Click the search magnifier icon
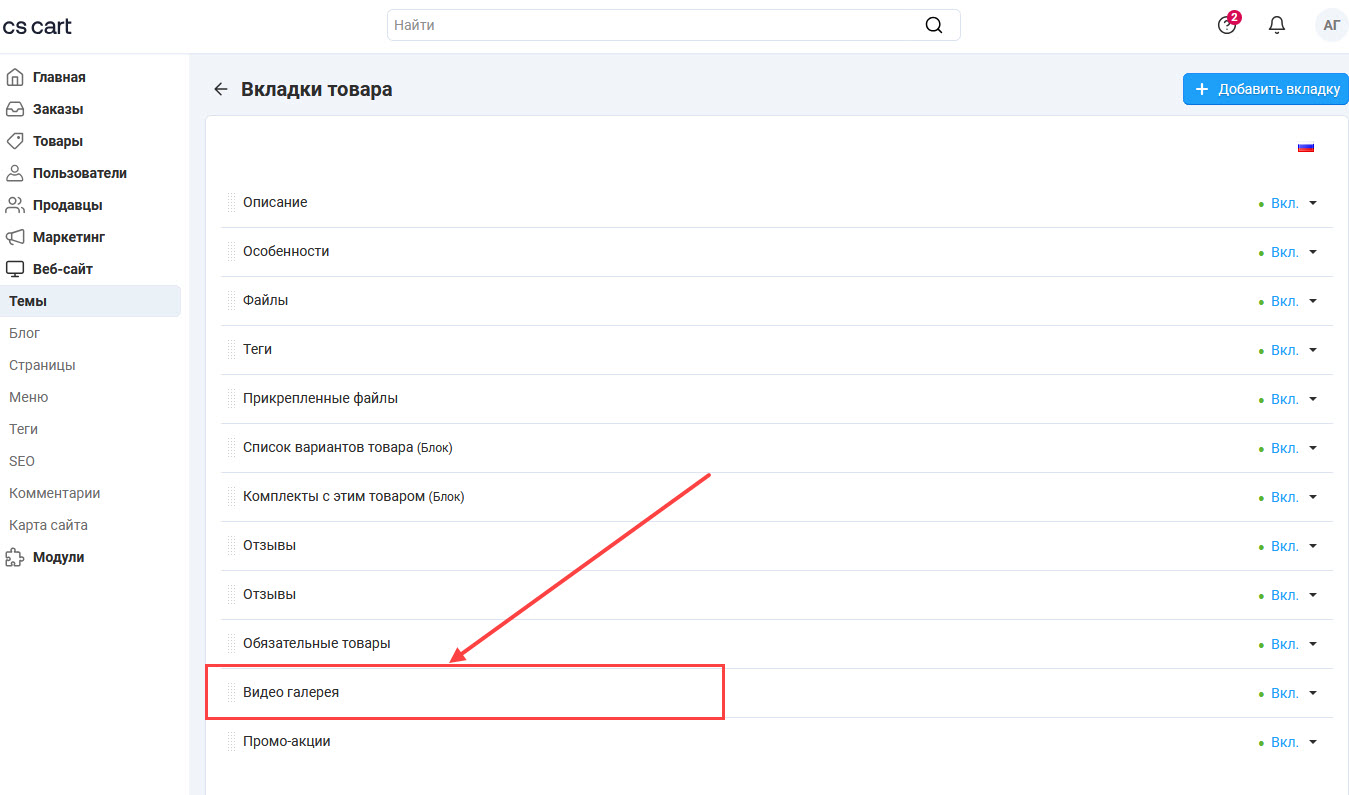The image size is (1349, 795). pos(933,26)
